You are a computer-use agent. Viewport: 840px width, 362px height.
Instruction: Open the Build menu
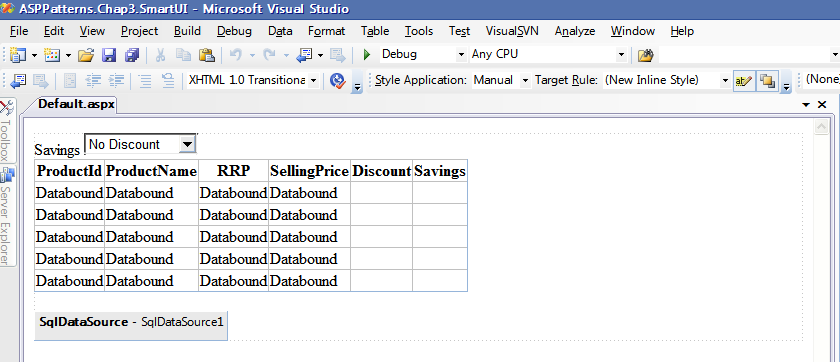coord(187,31)
